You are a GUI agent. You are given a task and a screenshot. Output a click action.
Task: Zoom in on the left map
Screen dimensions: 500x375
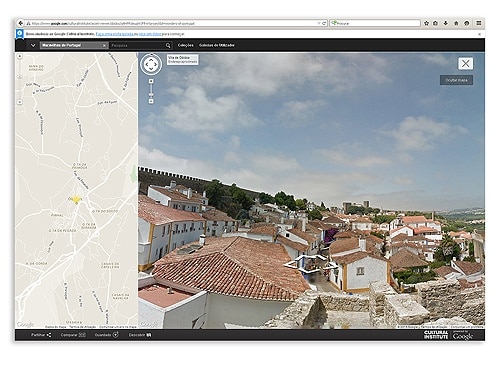click(x=20, y=56)
